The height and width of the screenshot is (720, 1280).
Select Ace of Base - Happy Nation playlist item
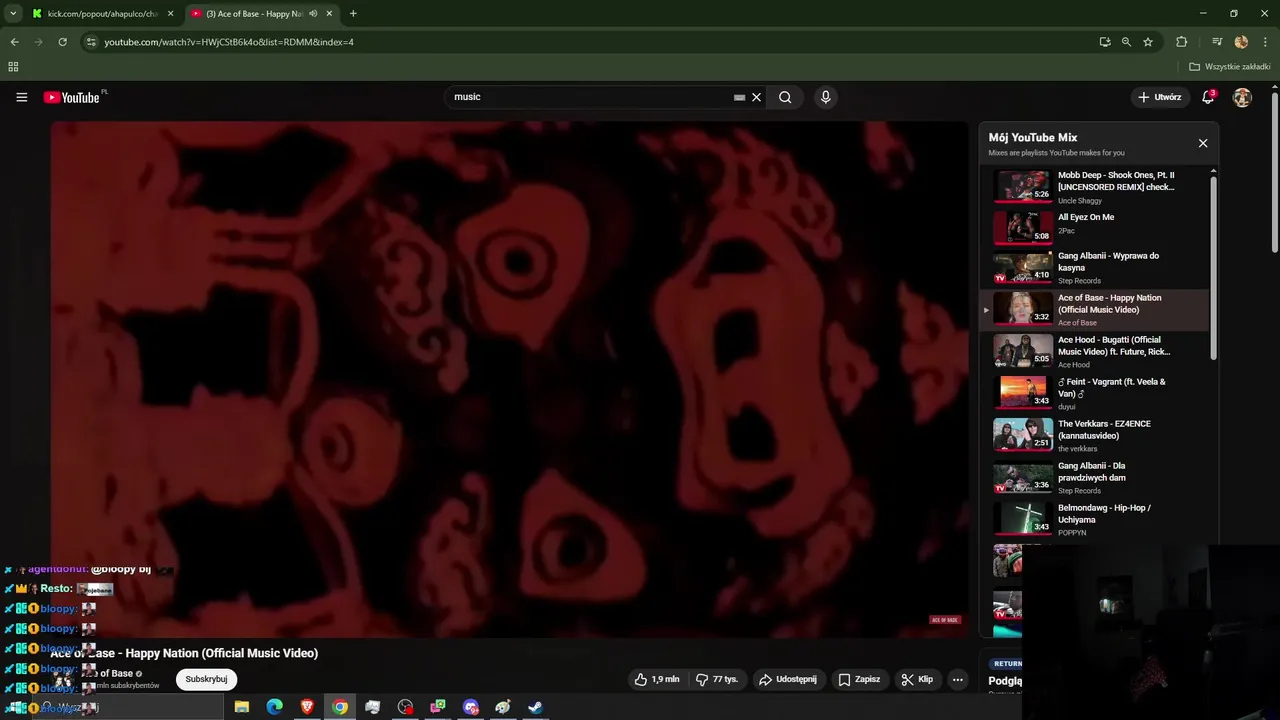pos(1095,309)
